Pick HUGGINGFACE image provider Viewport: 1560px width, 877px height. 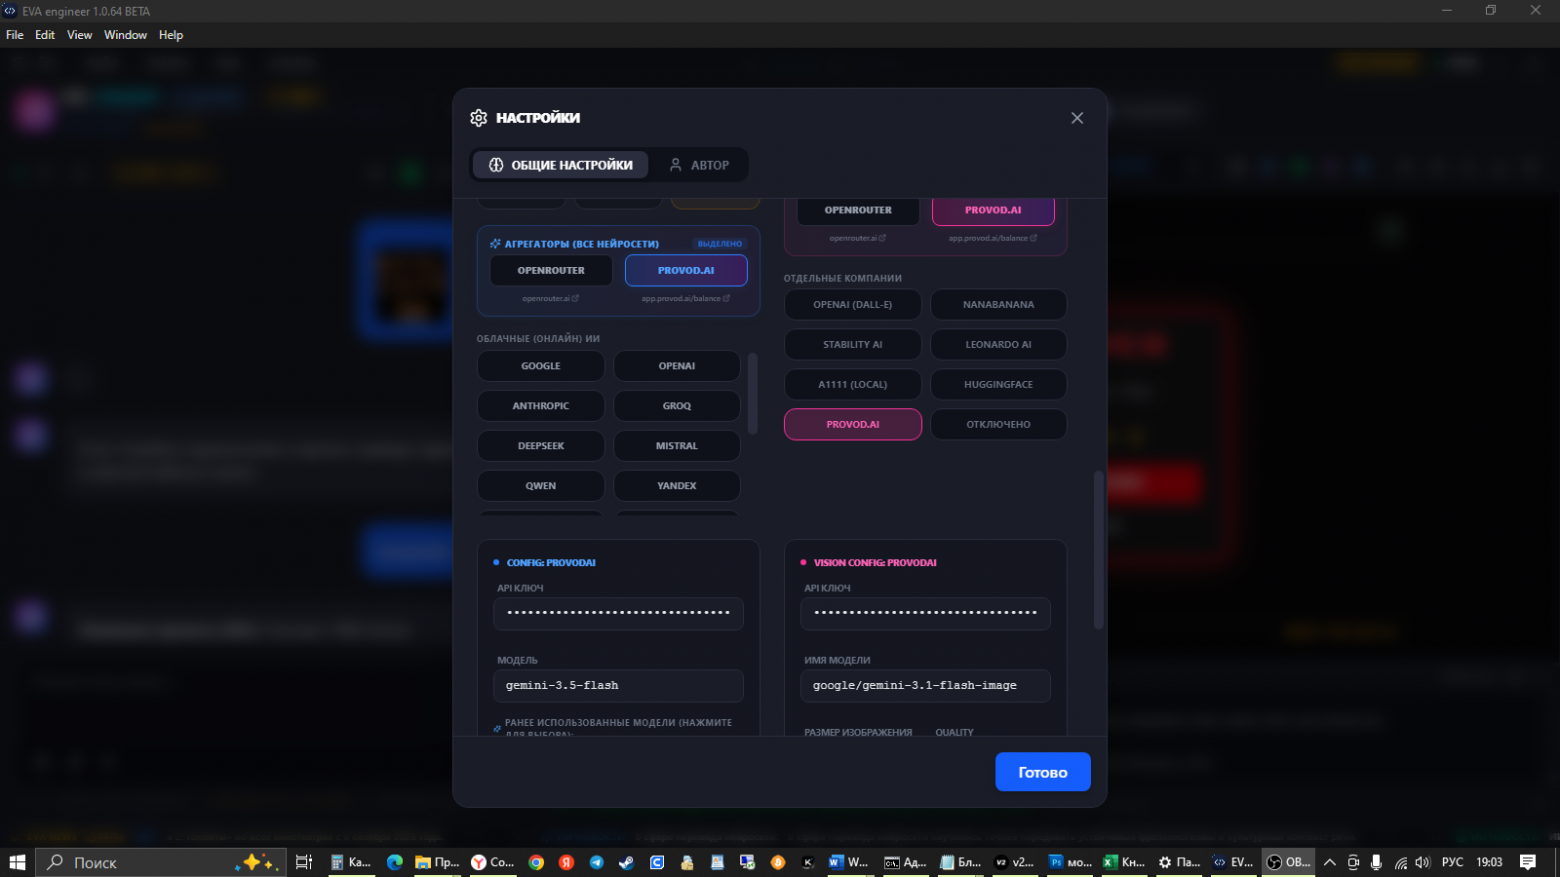point(999,384)
